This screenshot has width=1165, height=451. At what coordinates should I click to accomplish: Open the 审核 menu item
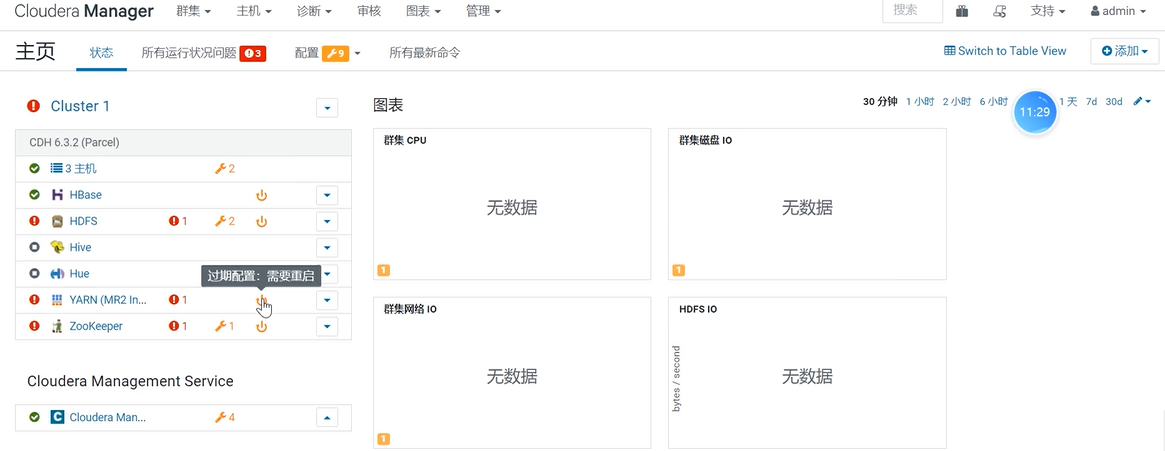point(369,11)
